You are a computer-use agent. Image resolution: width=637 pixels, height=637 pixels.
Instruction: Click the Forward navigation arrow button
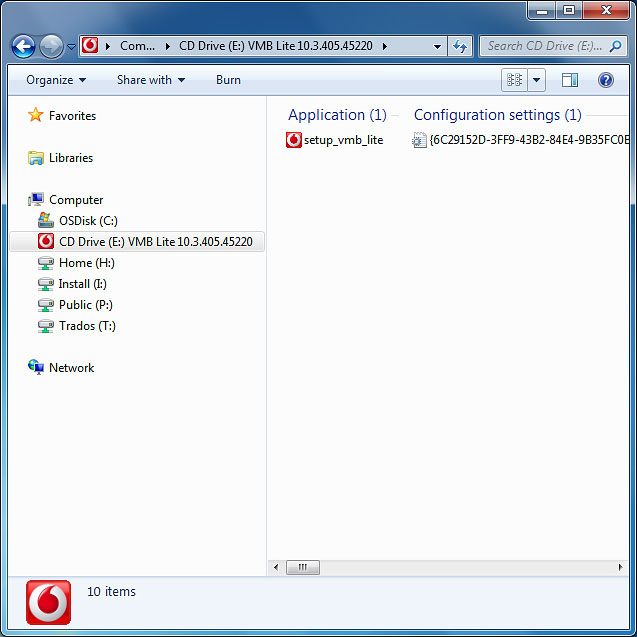tap(51, 46)
